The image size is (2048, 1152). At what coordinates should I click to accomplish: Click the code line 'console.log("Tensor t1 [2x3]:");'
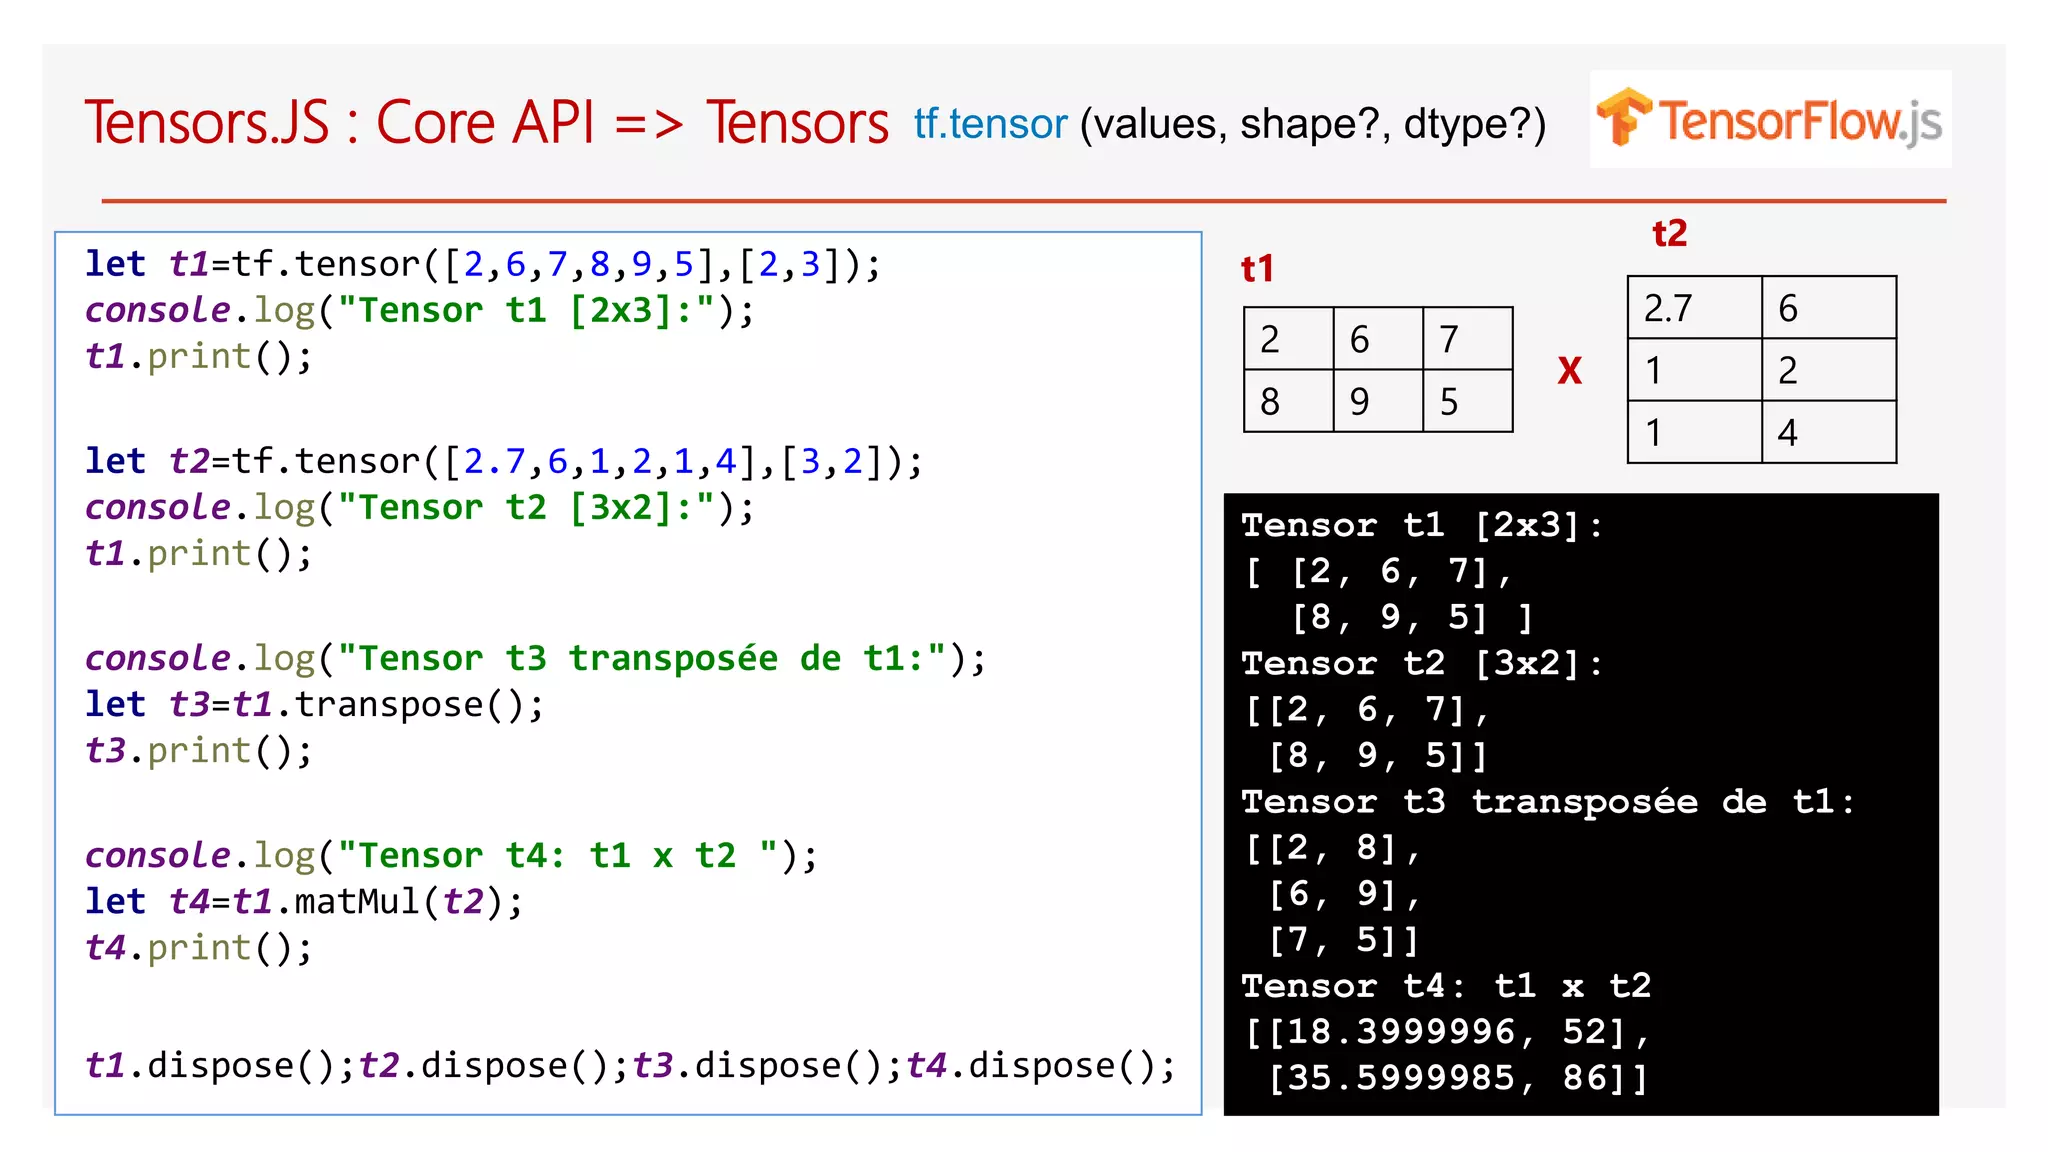click(x=420, y=310)
